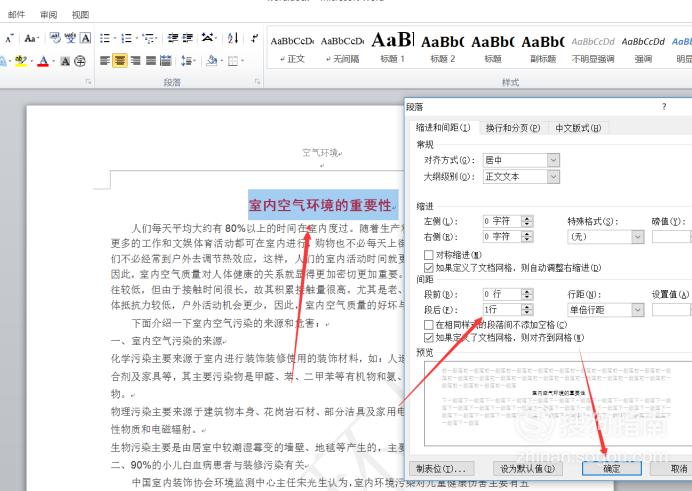
Task: Open the 段落 group dialog launcher
Action: click(257, 82)
